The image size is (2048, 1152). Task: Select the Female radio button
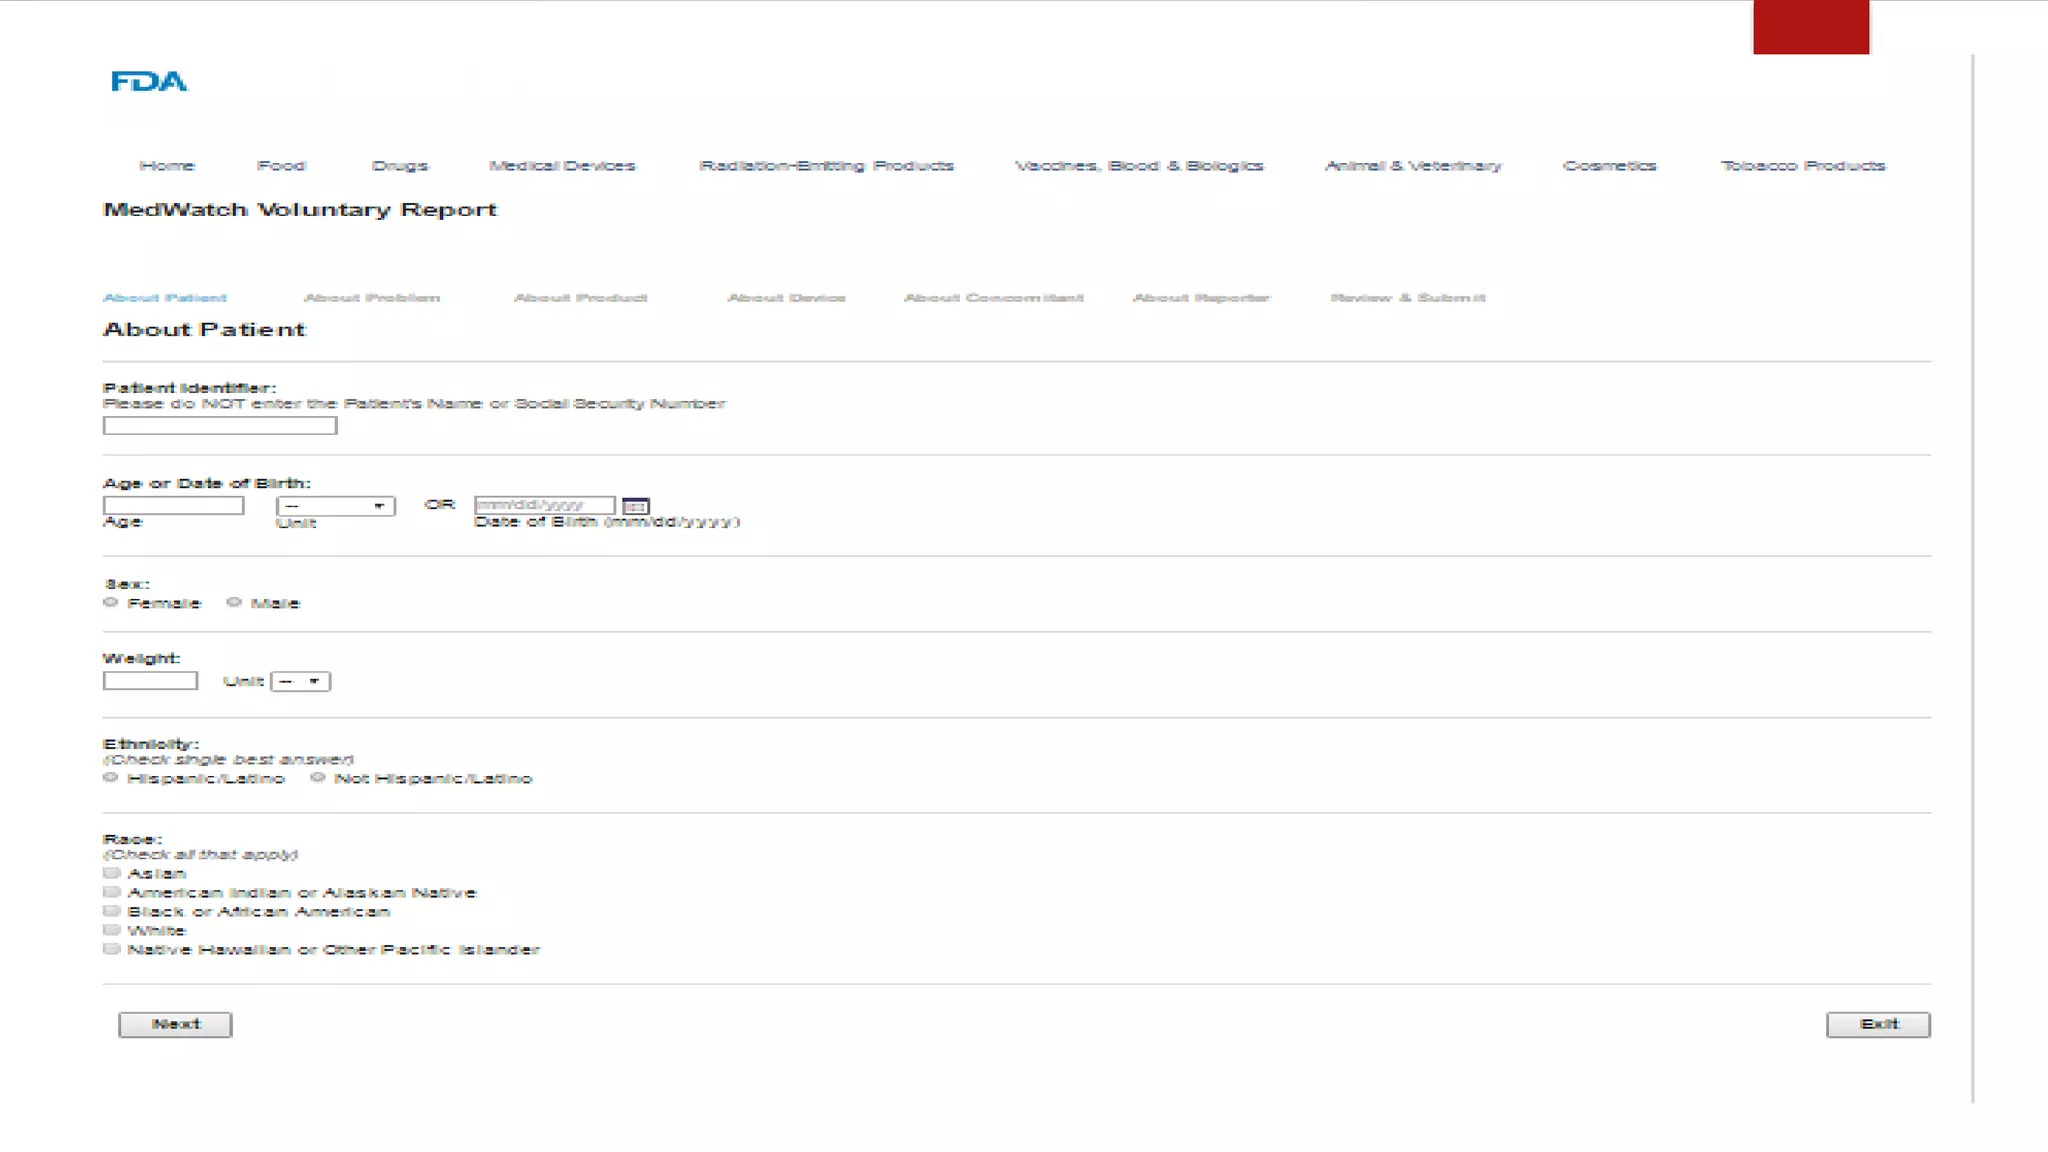(111, 602)
